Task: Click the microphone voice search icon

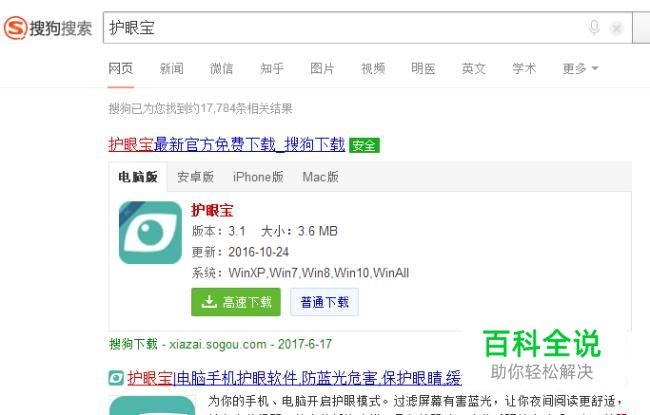Action: tap(594, 28)
